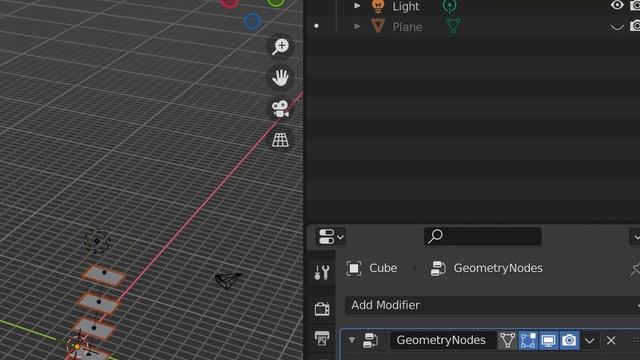Expand the Light outliner entry

point(357,6)
